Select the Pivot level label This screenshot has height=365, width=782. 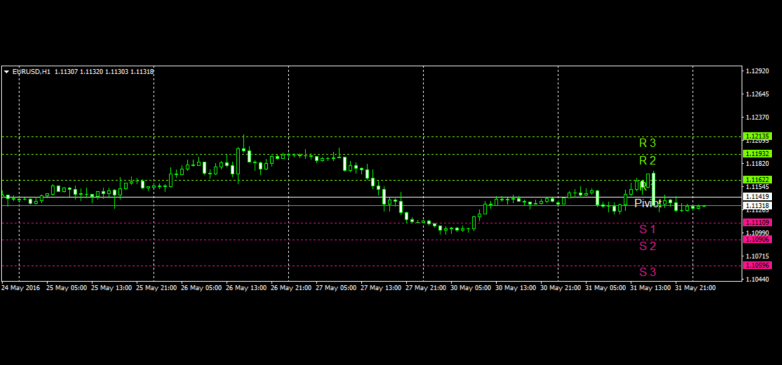648,203
